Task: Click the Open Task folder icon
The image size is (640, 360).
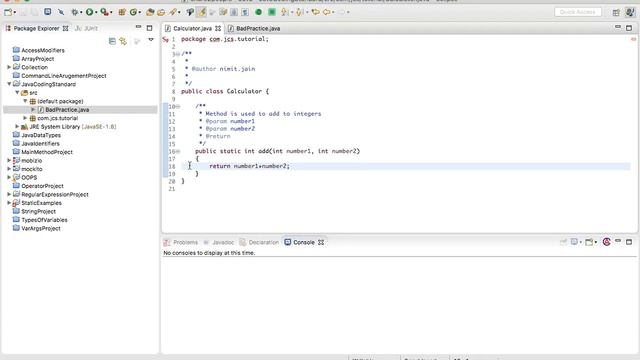Action: [x=161, y=12]
